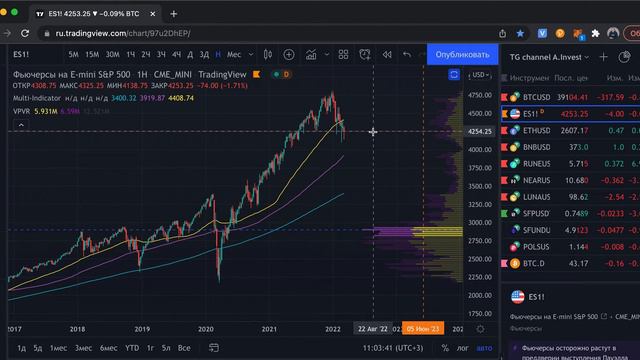
Task: Open the candlestick chart type selector
Action: tap(268, 54)
